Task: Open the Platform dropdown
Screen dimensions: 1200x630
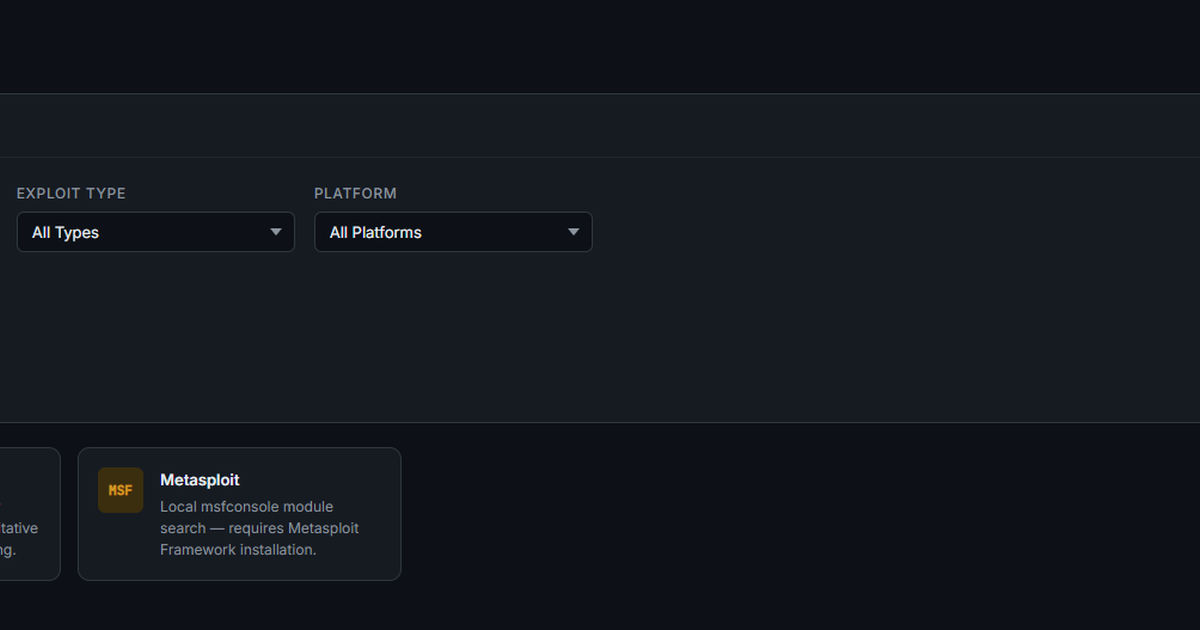Action: click(x=453, y=232)
